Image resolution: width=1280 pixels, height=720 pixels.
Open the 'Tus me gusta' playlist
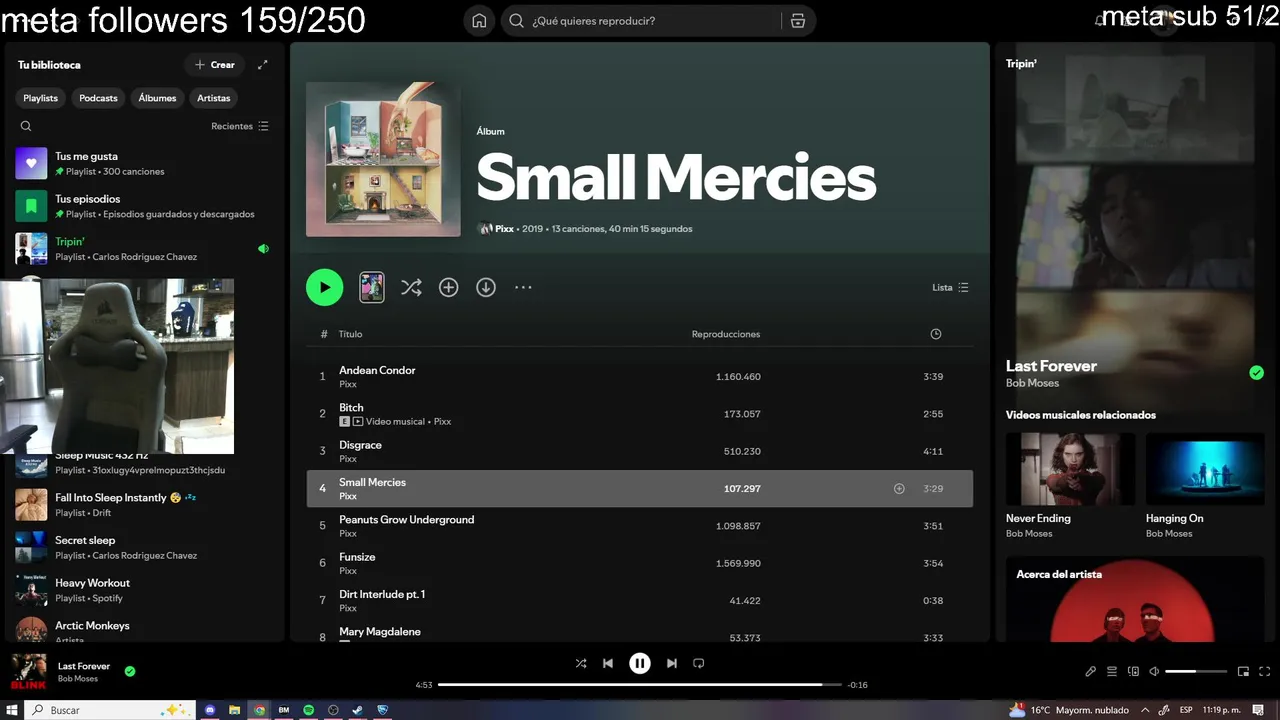142,163
